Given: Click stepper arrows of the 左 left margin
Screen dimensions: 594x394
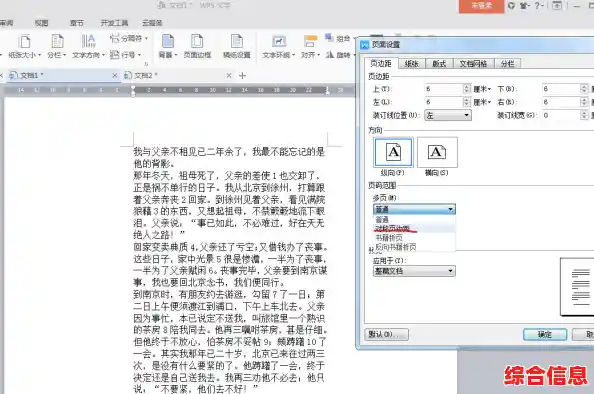Looking at the screenshot, I should coord(467,102).
